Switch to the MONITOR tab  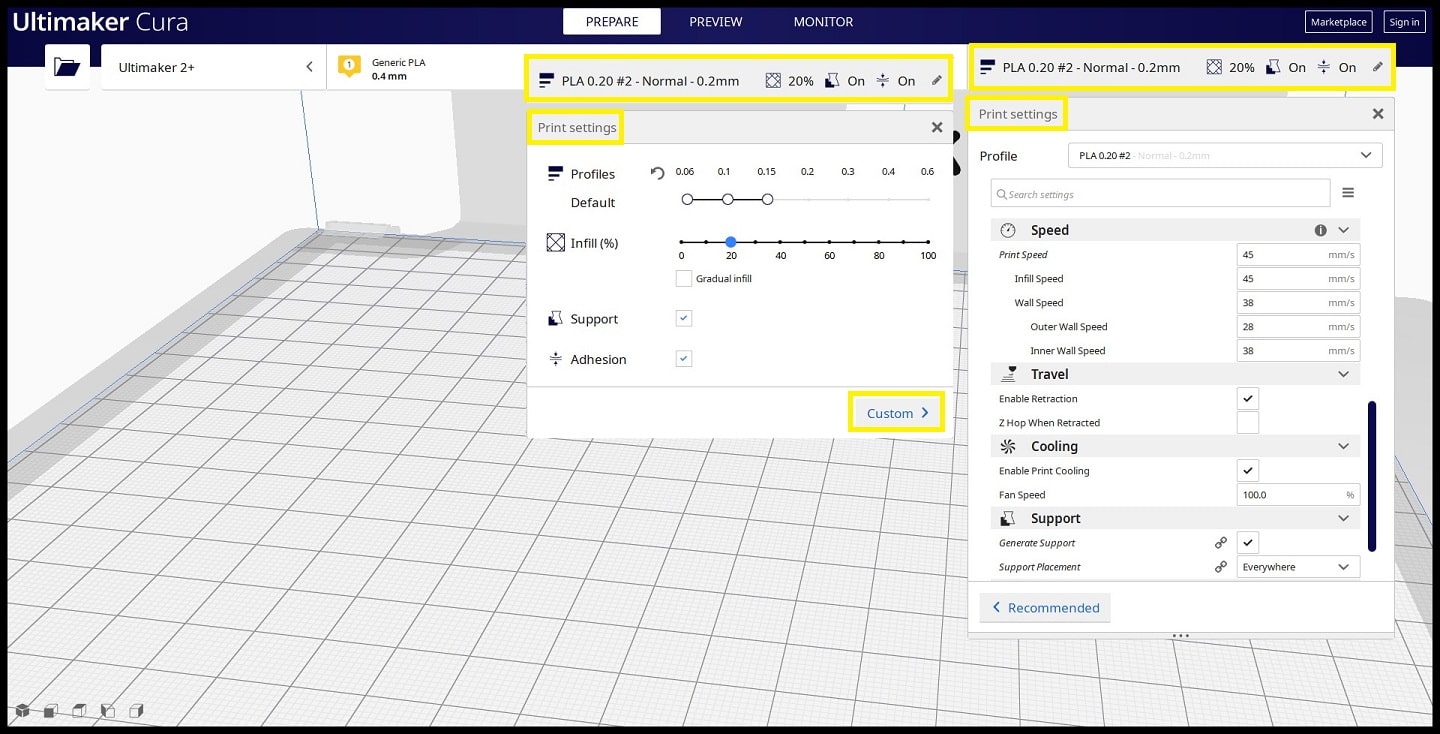824,21
